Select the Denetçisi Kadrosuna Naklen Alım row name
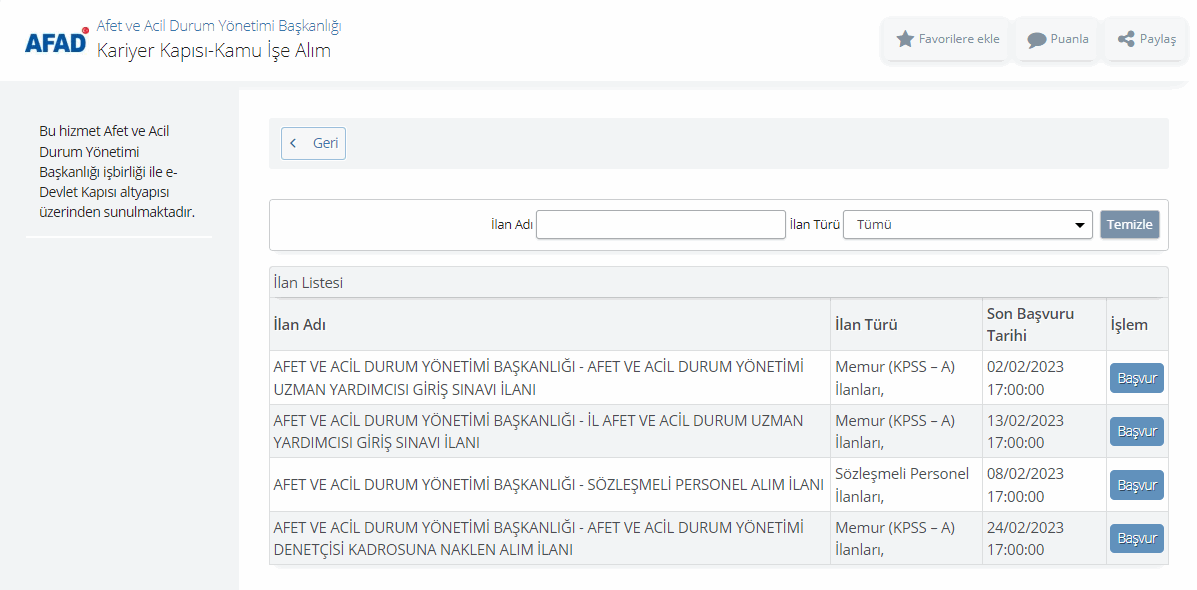1197x590 pixels. (x=538, y=538)
